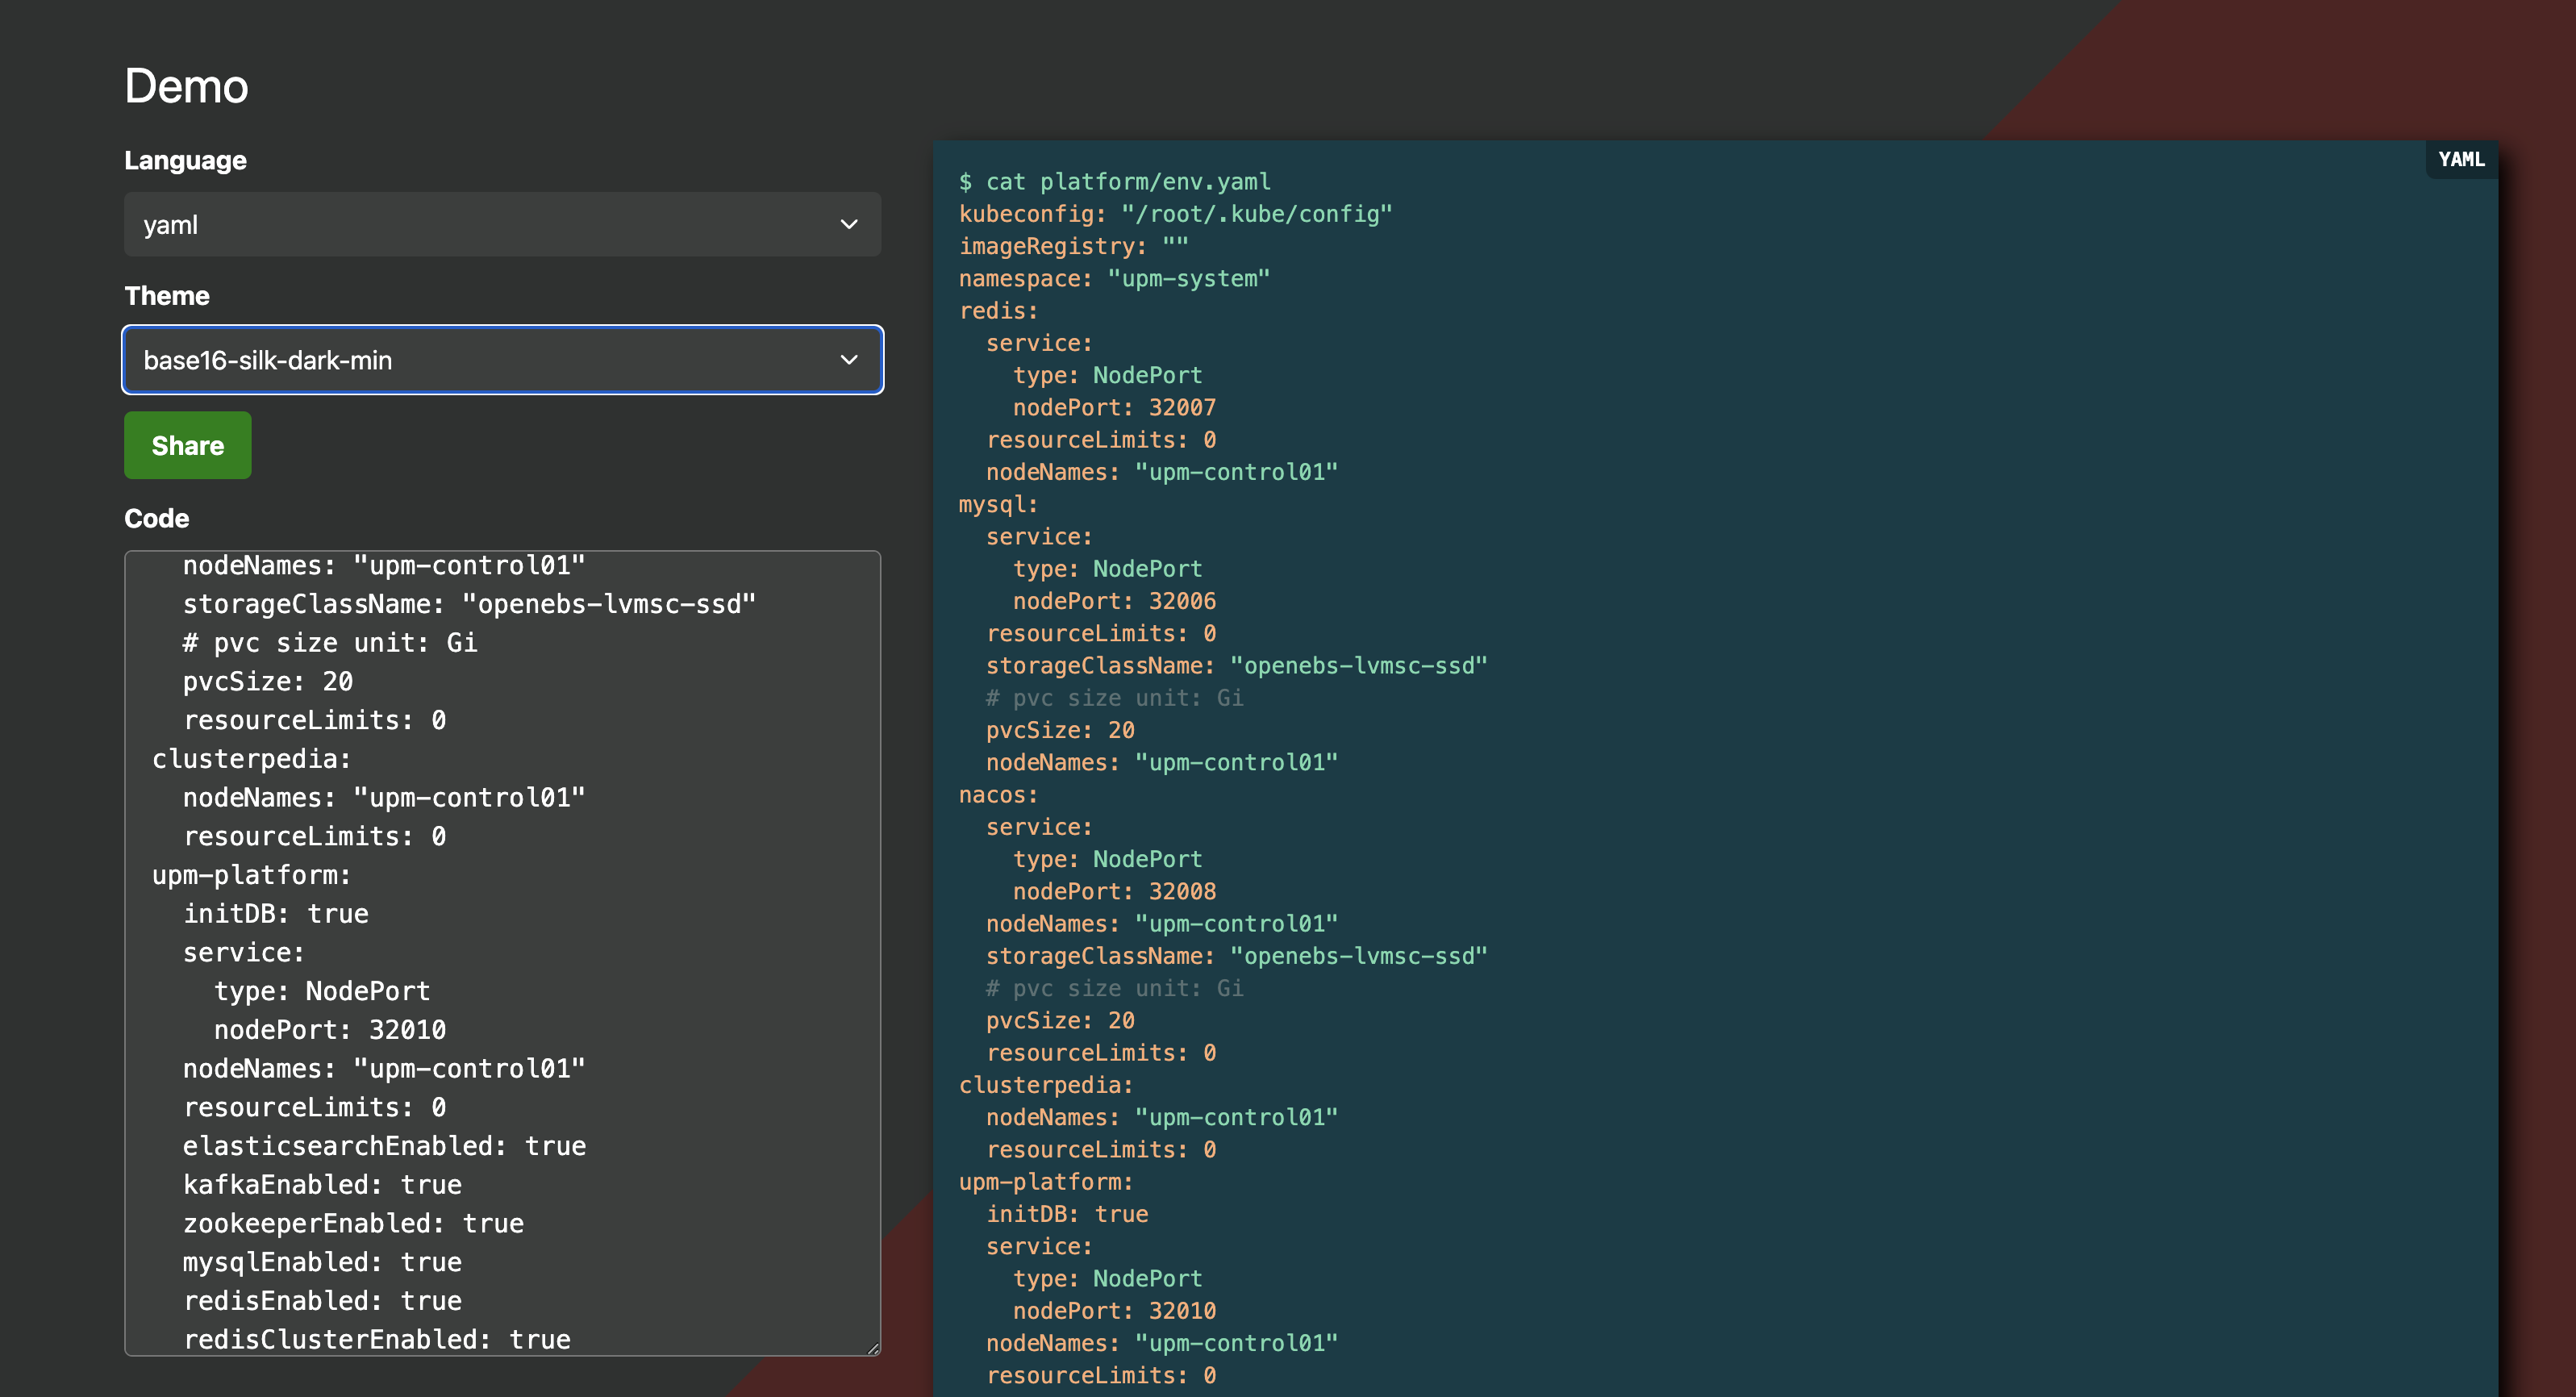Screen dimensions: 2576x1397
Task: Click '# pvc size unit: Gi' in Code textarea
Action: click(330, 643)
